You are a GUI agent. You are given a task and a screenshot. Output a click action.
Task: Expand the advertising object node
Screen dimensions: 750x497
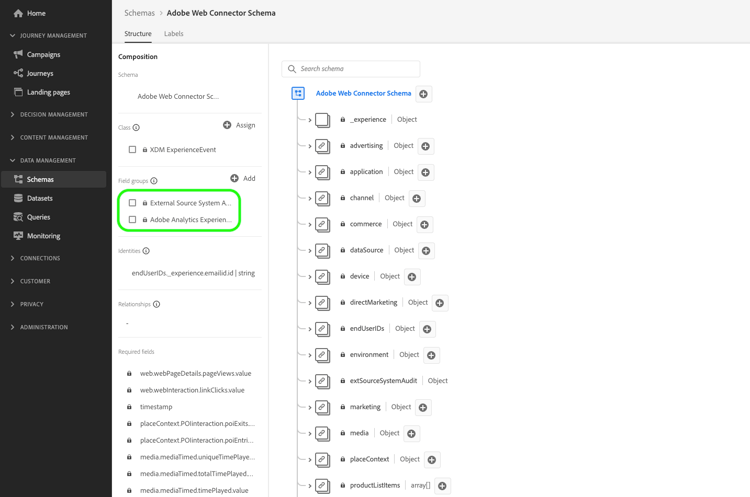pos(309,146)
